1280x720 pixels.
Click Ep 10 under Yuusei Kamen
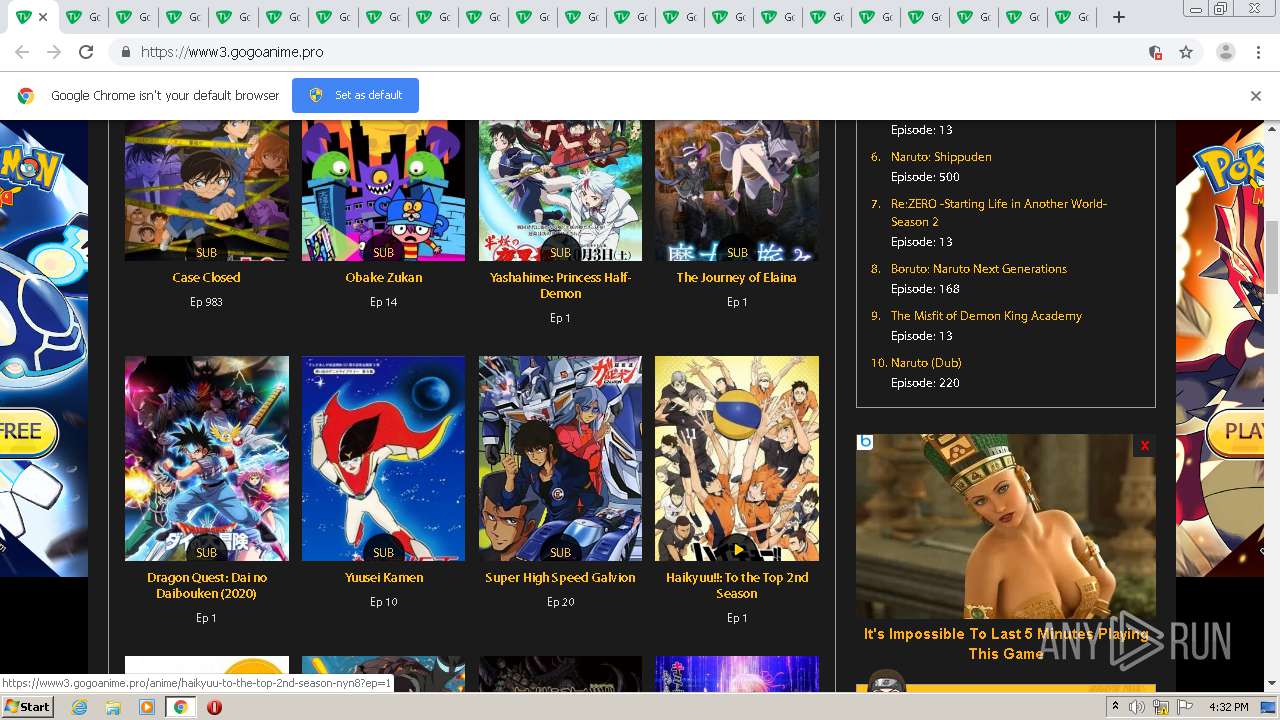pyautogui.click(x=384, y=602)
